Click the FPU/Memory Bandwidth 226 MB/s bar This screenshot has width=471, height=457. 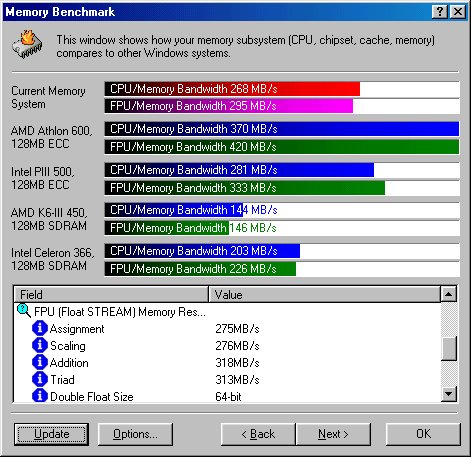(x=200, y=269)
